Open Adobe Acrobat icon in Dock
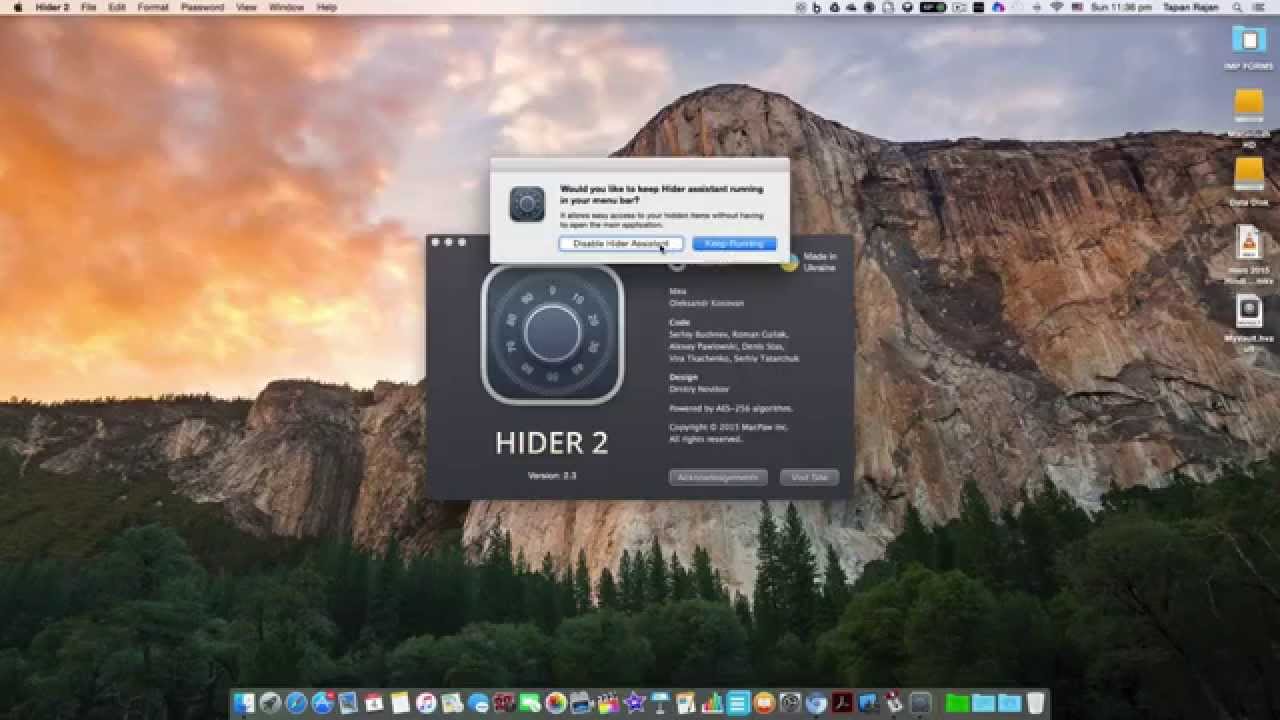This screenshot has width=1280, height=720. click(x=840, y=703)
